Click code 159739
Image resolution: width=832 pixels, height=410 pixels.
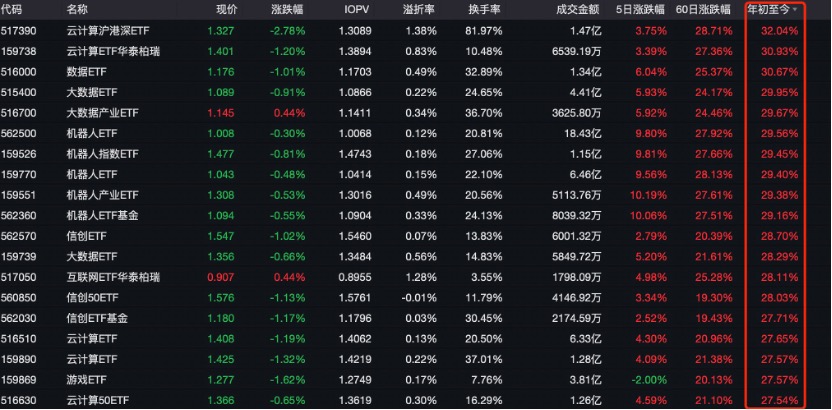(x=18, y=257)
